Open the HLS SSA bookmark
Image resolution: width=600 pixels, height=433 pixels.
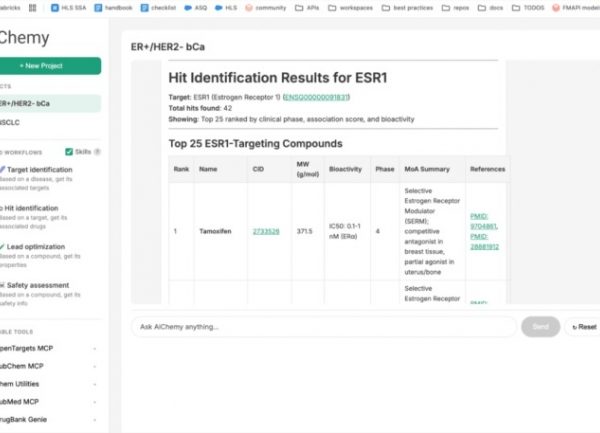point(68,8)
